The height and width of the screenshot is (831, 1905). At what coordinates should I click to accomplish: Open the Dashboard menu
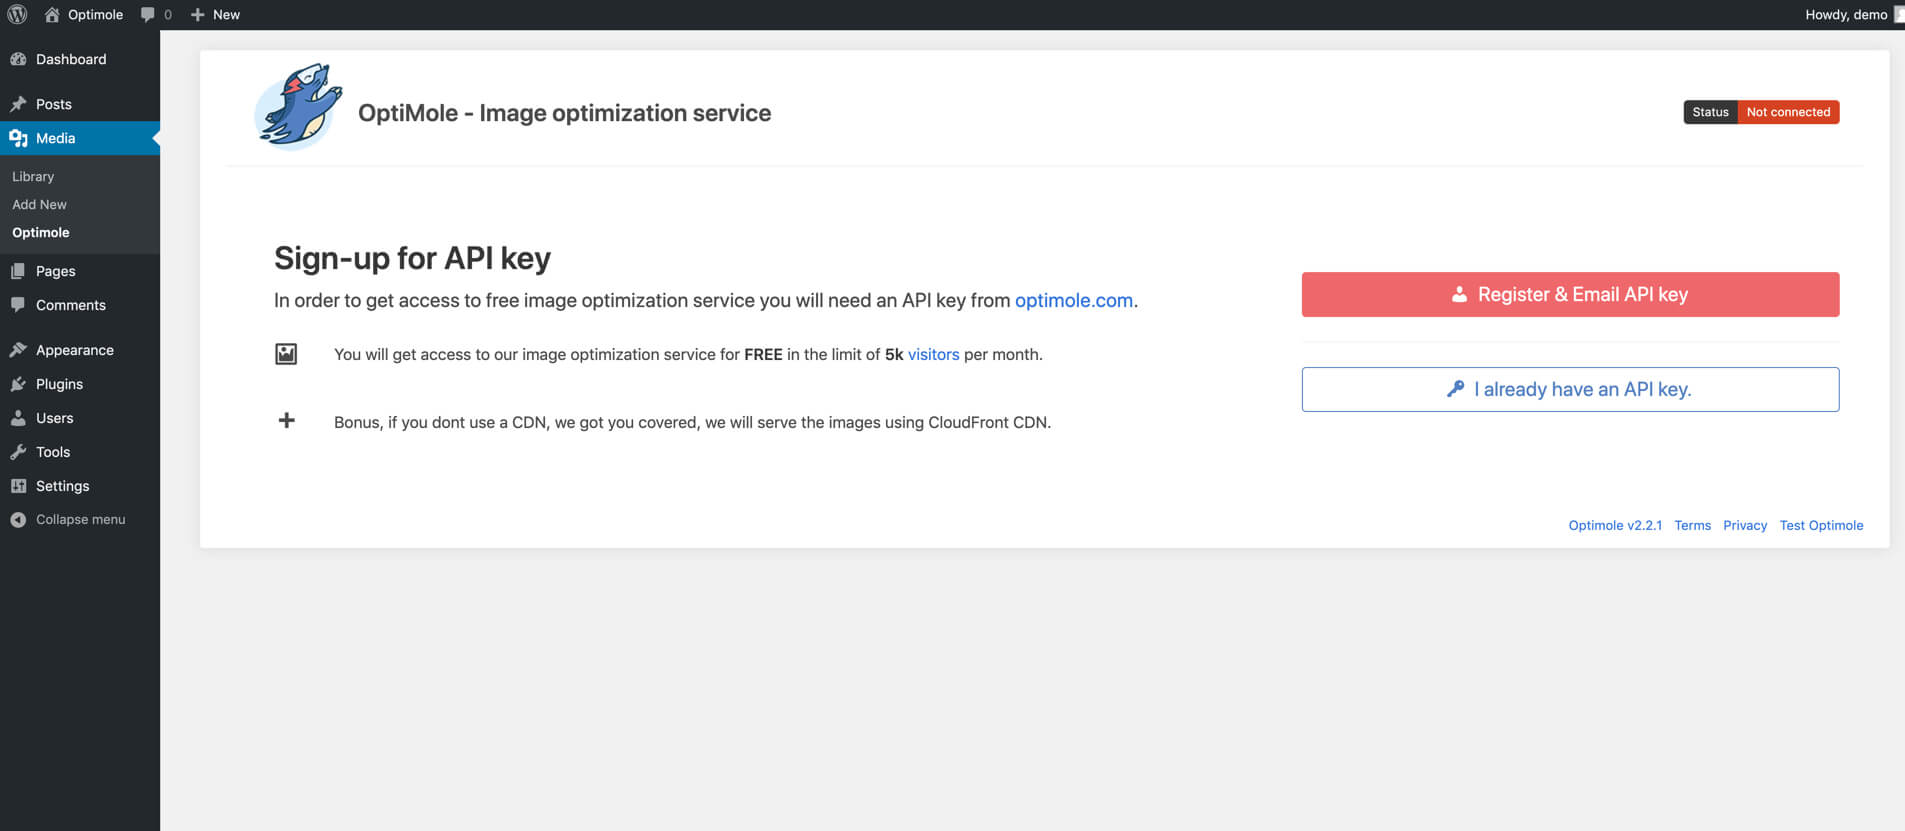tap(80, 59)
